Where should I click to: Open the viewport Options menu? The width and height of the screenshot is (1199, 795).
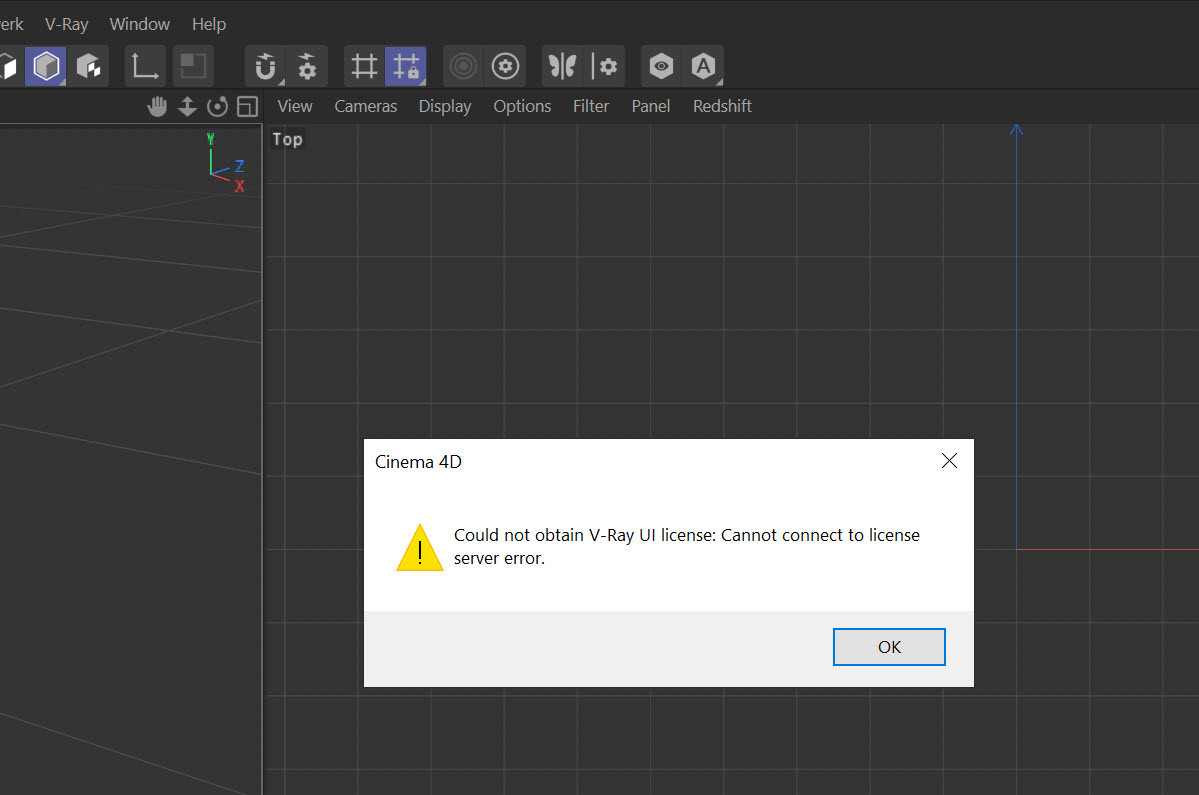522,106
